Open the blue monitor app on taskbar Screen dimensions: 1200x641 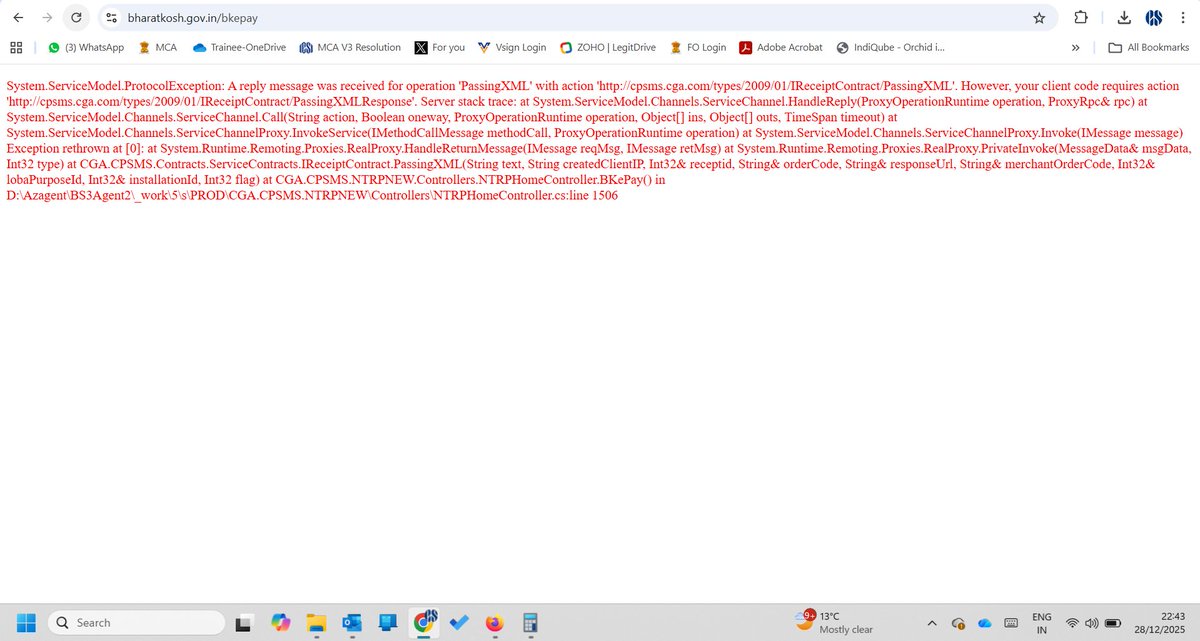[x=387, y=622]
